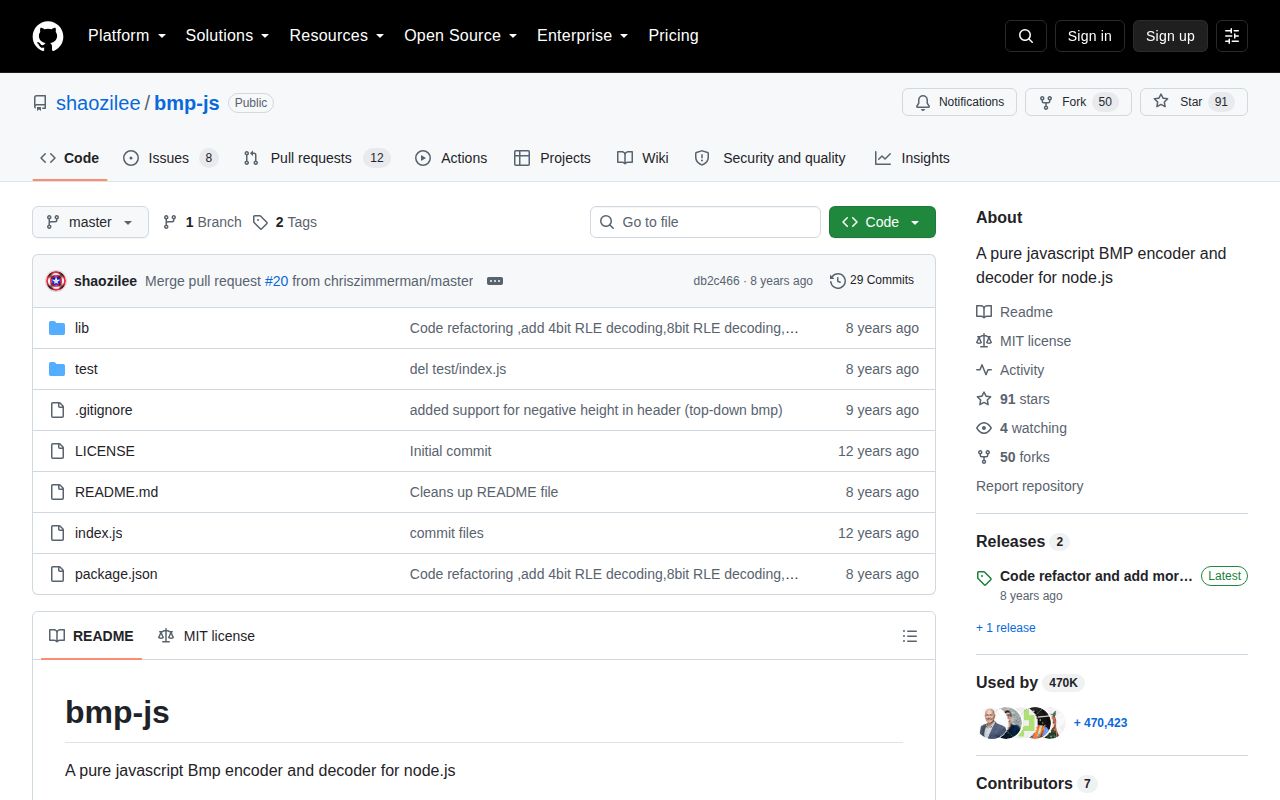
Task: Open the green Code dropdown
Action: [882, 222]
